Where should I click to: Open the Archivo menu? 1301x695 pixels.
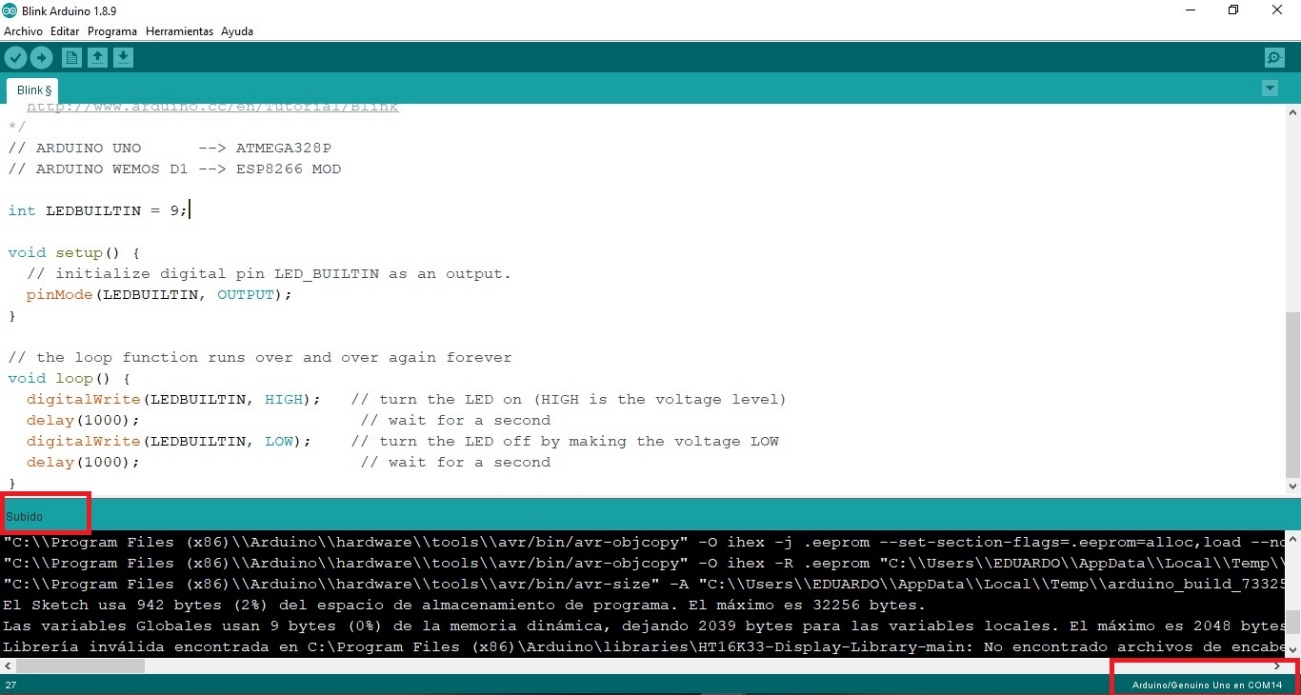click(23, 31)
